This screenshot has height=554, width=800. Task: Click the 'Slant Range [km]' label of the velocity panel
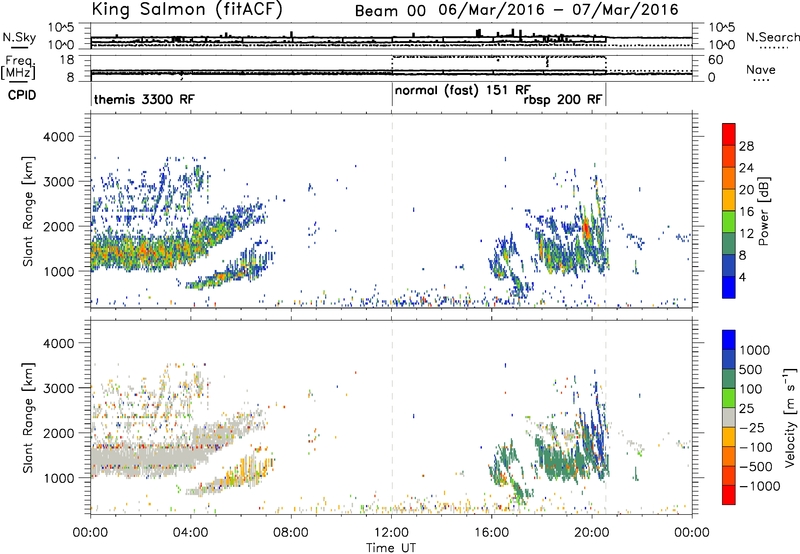28,417
